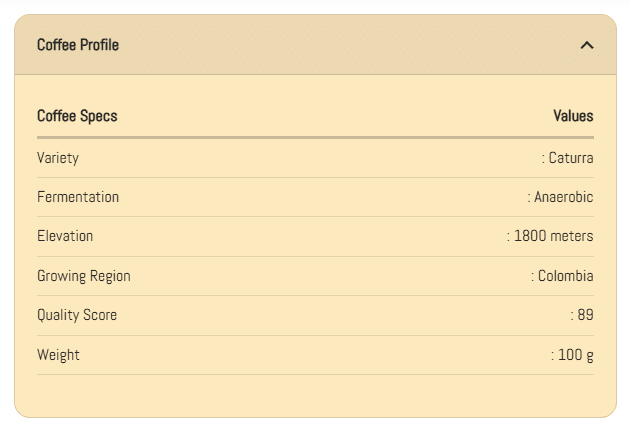
Task: Select the Weight row label
Action: pyautogui.click(x=58, y=355)
